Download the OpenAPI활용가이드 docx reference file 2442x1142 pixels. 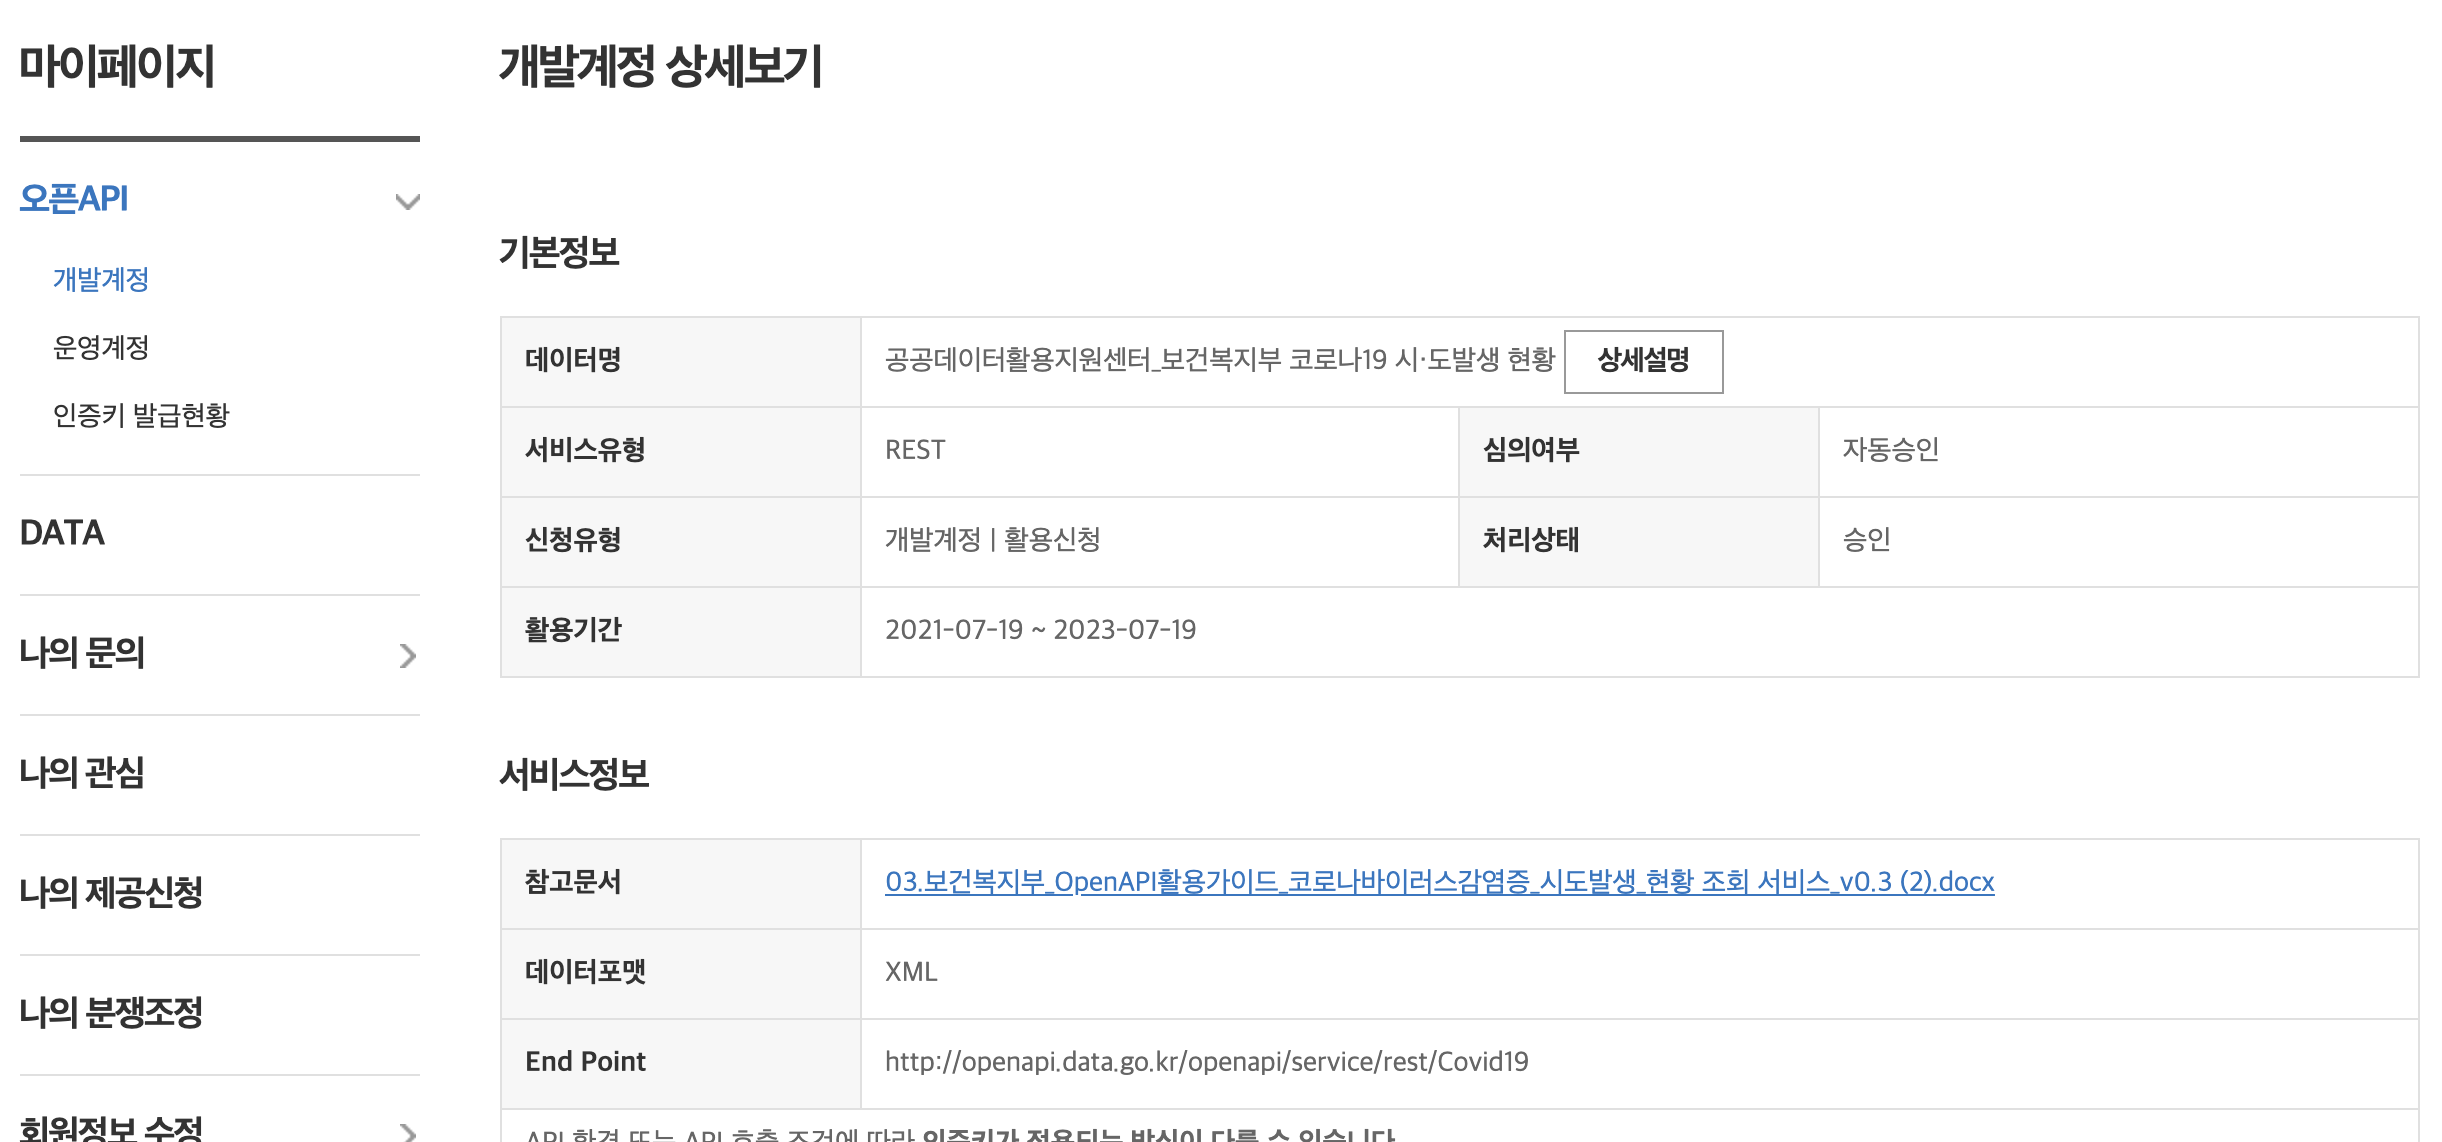(1439, 882)
